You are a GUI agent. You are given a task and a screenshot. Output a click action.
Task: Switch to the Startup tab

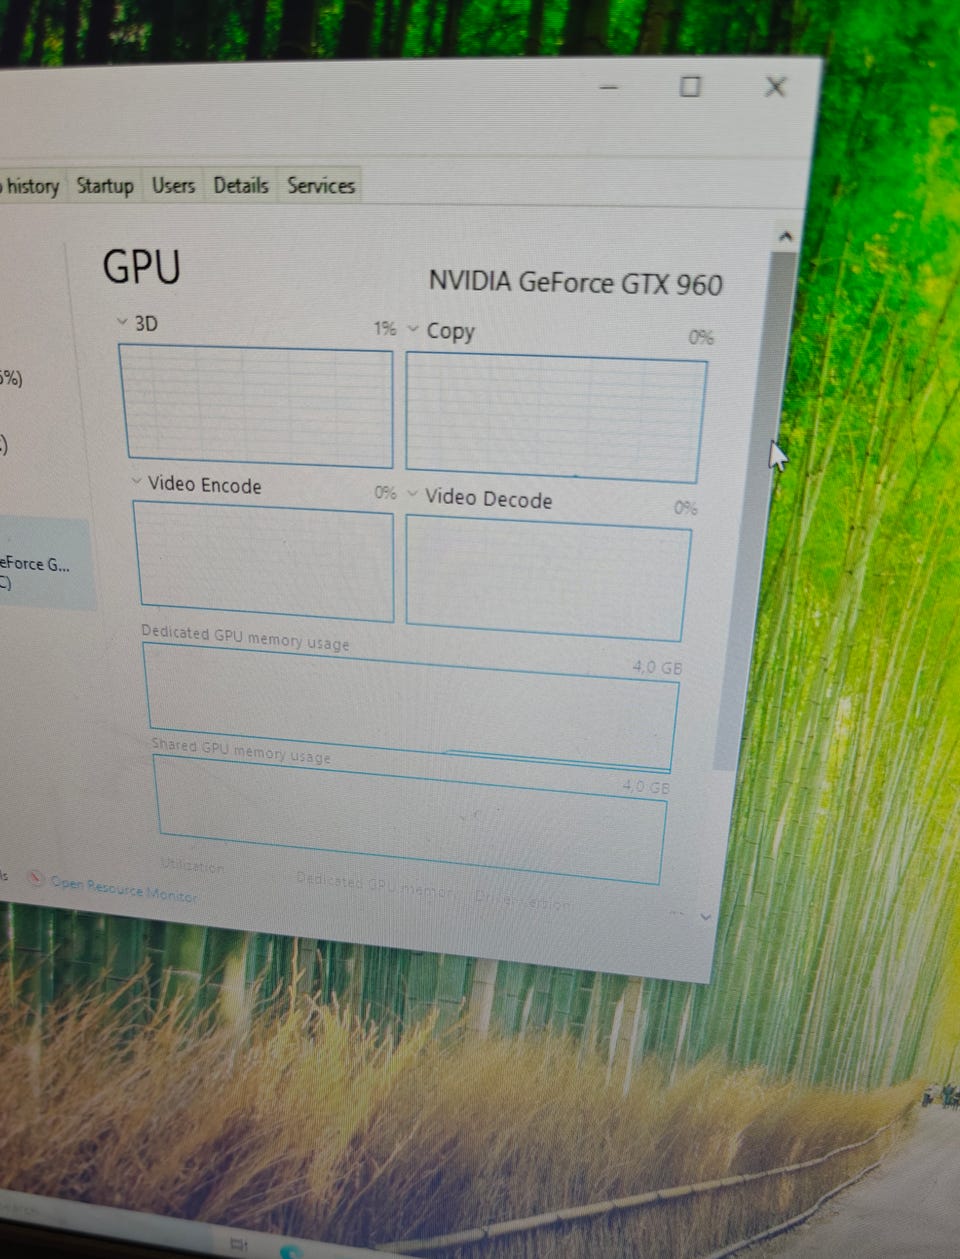[x=105, y=185]
